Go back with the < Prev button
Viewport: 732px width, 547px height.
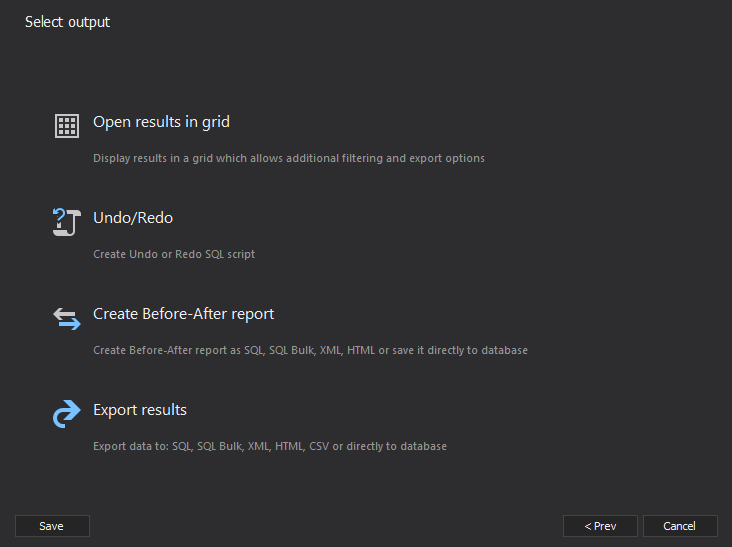600,526
